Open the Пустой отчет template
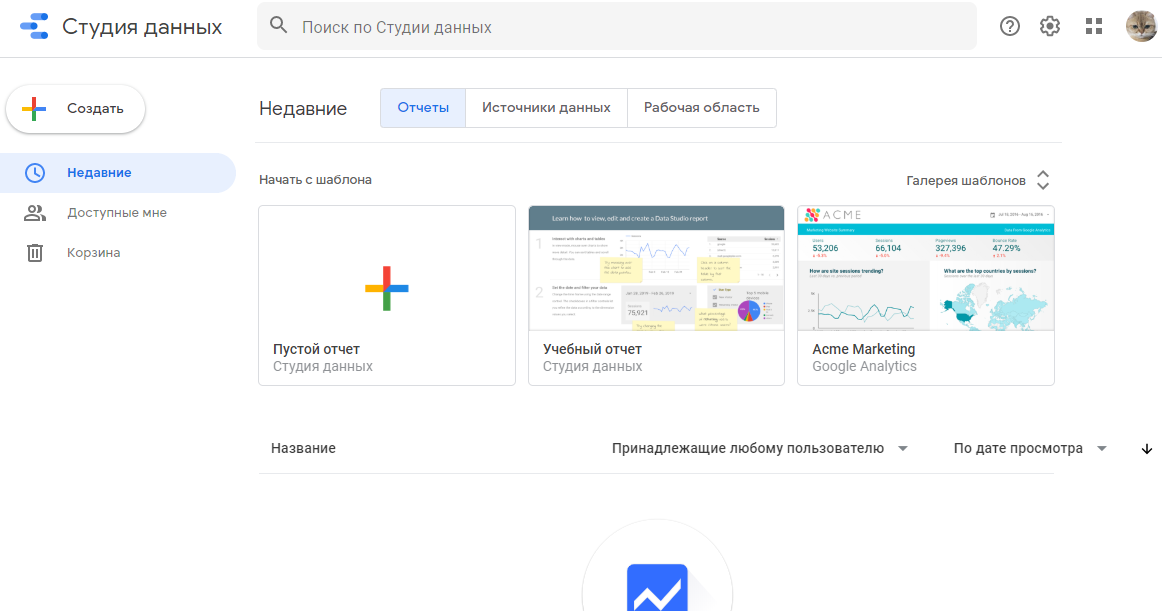This screenshot has height=611, width=1162. 387,296
